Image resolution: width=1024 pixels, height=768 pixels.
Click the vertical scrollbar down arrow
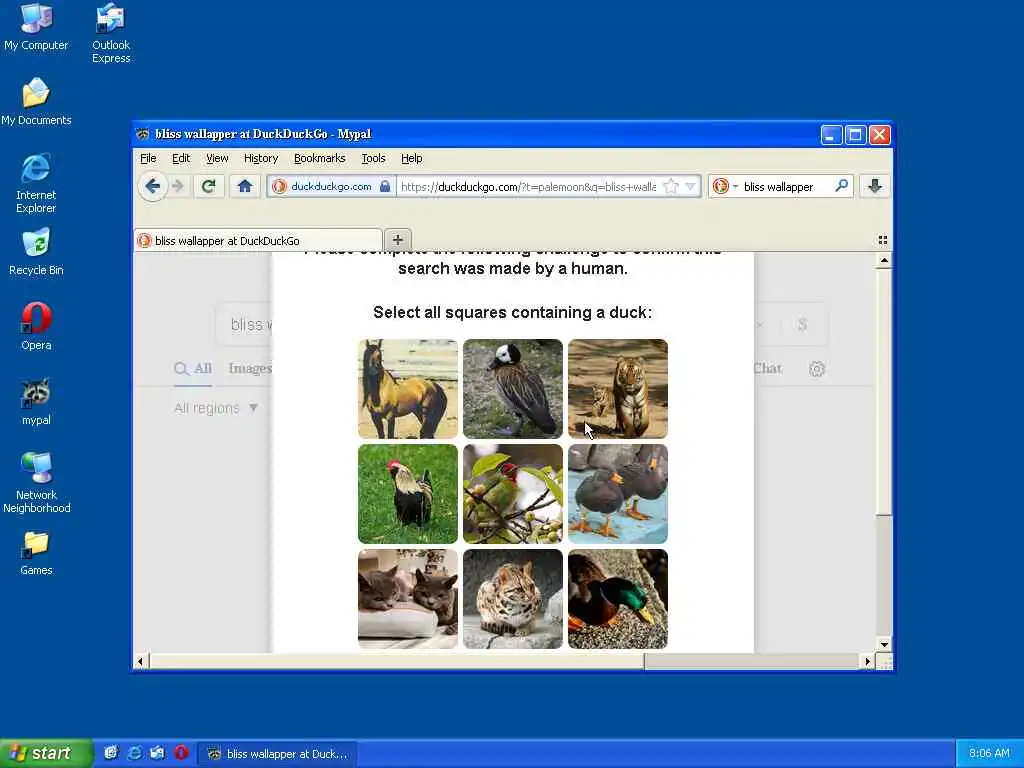[x=884, y=645]
